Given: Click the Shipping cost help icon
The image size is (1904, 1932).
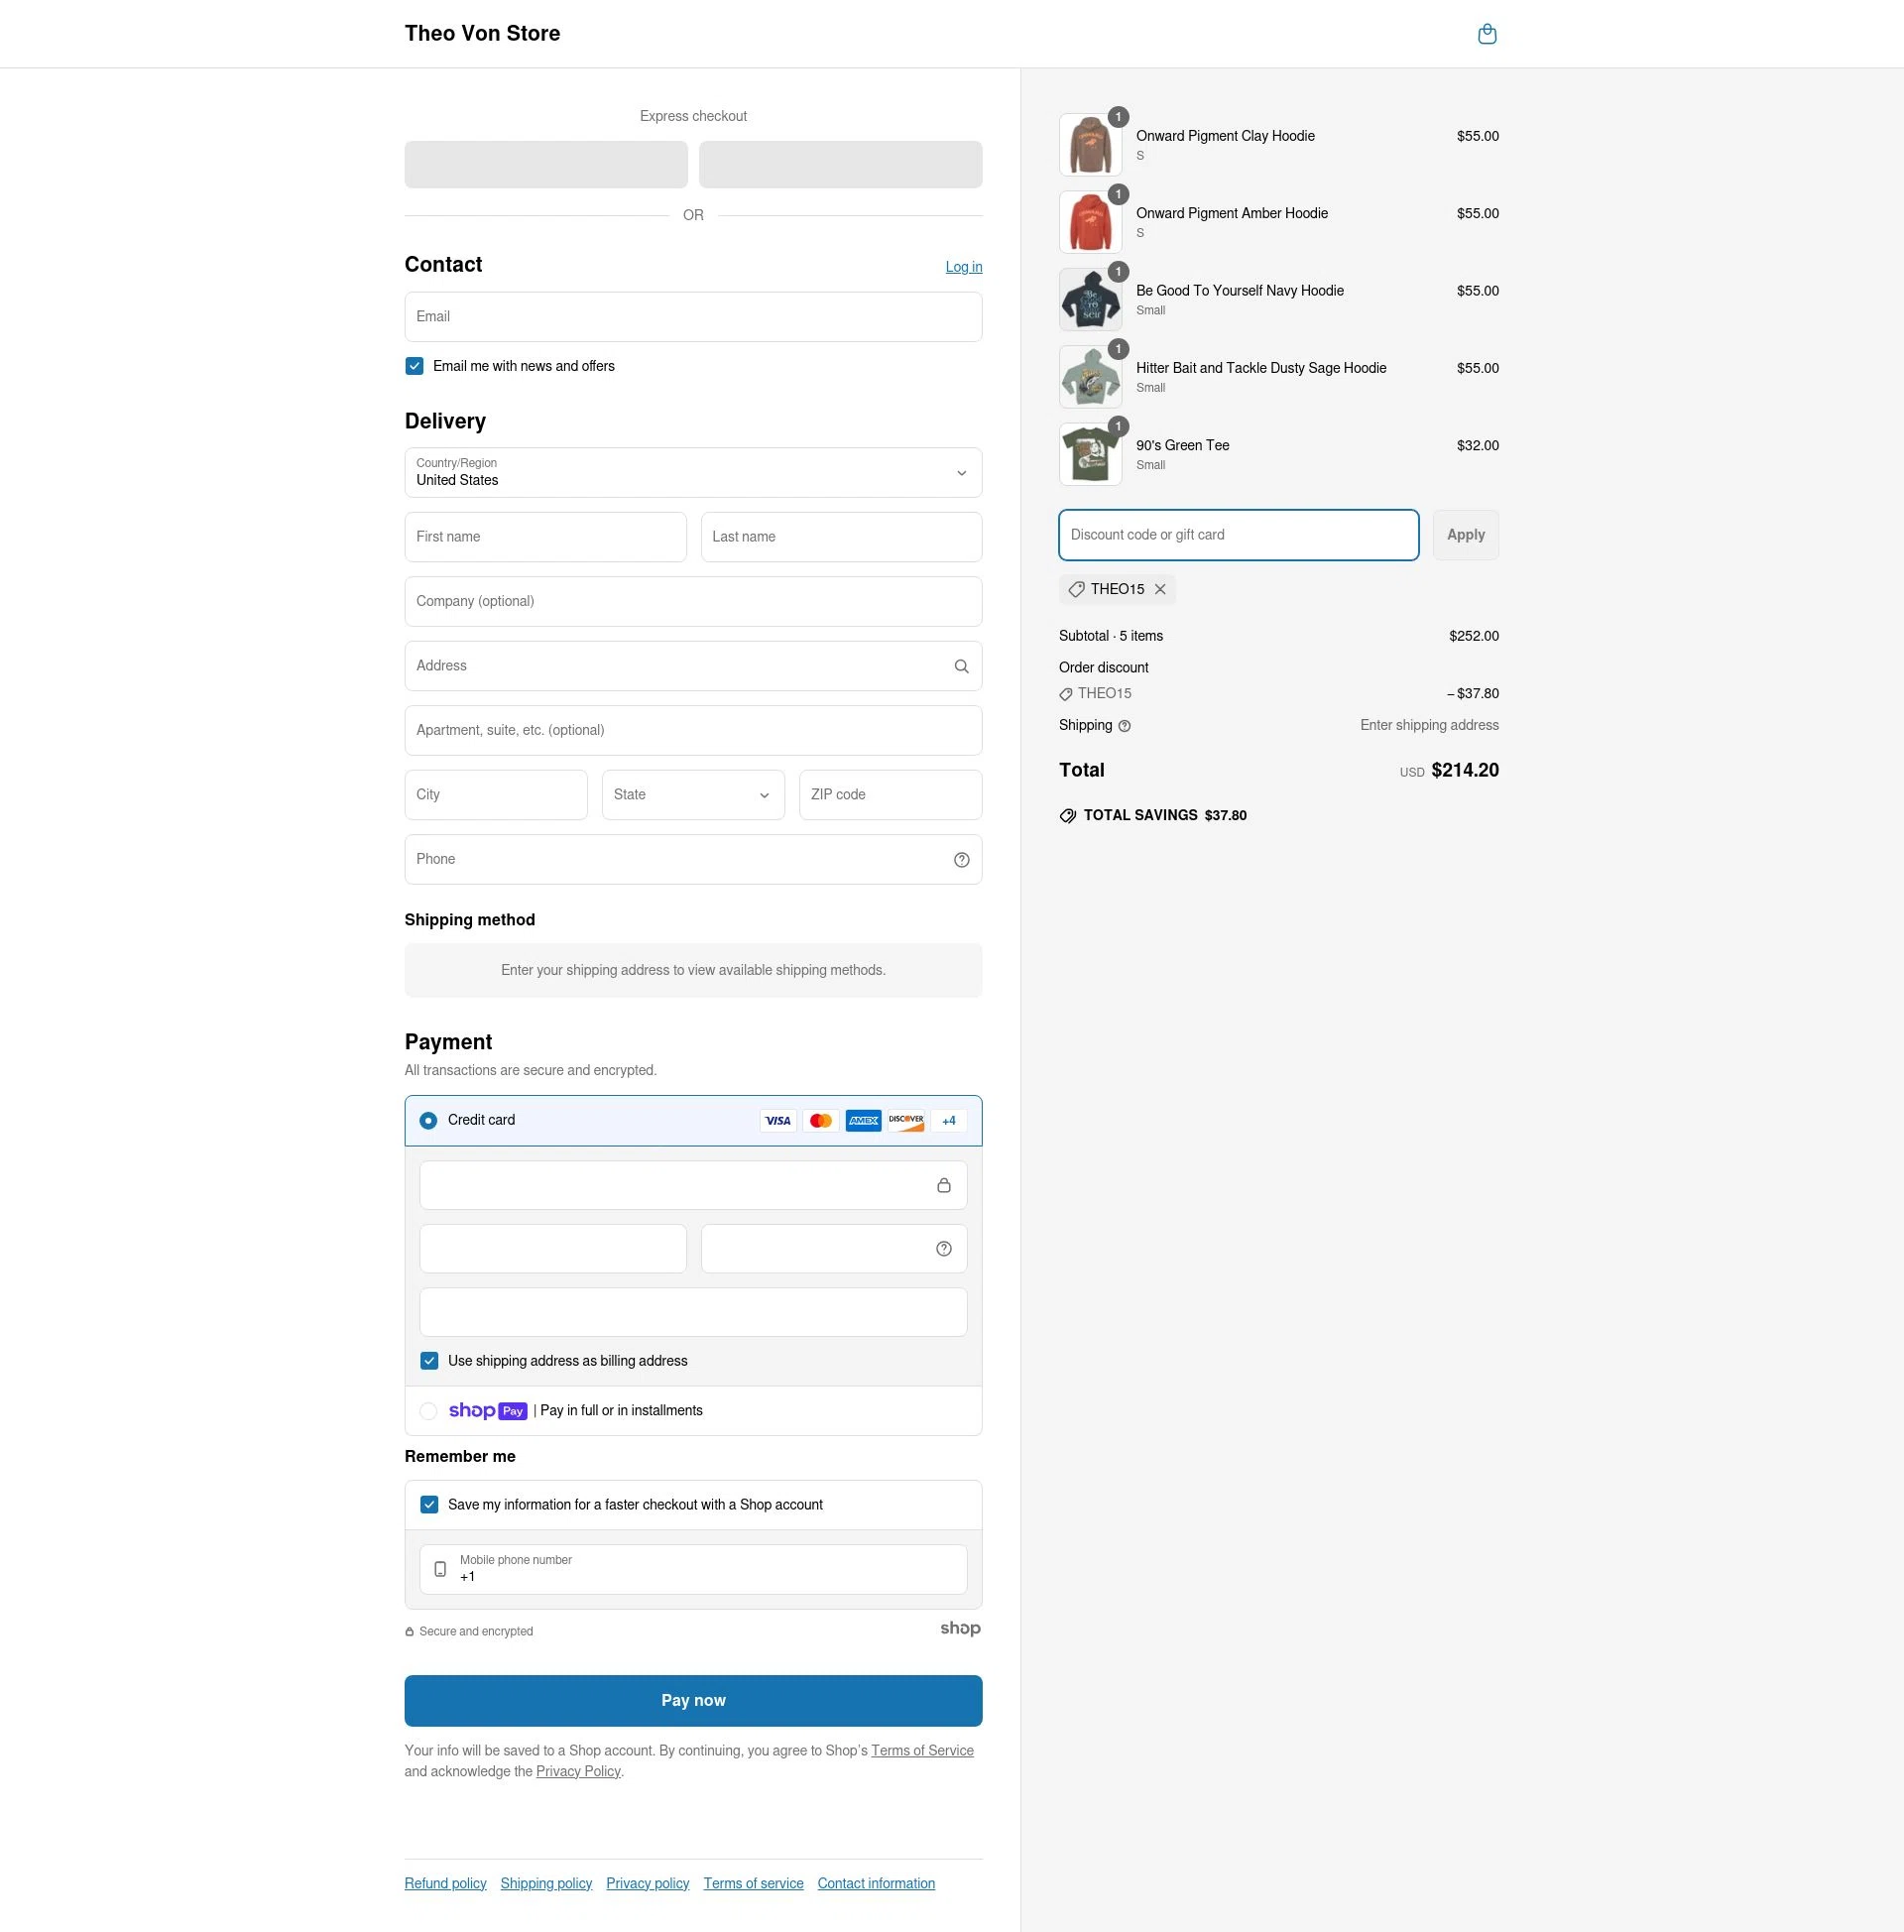Looking at the screenshot, I should click(1123, 725).
